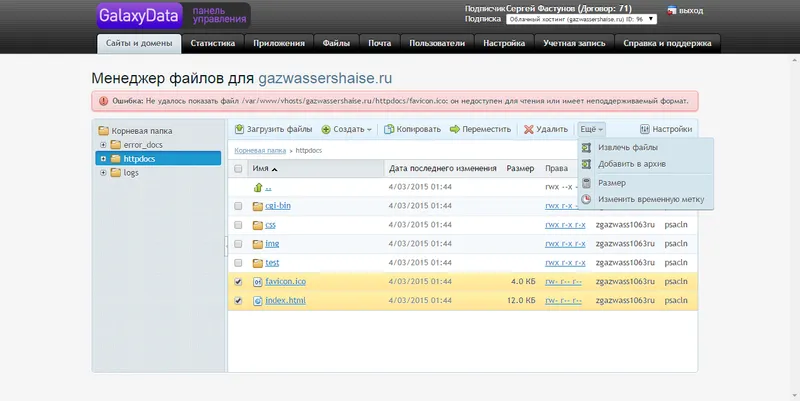The image size is (800, 401).
Task: Click the error_docs folder icon in tree
Action: coord(116,145)
